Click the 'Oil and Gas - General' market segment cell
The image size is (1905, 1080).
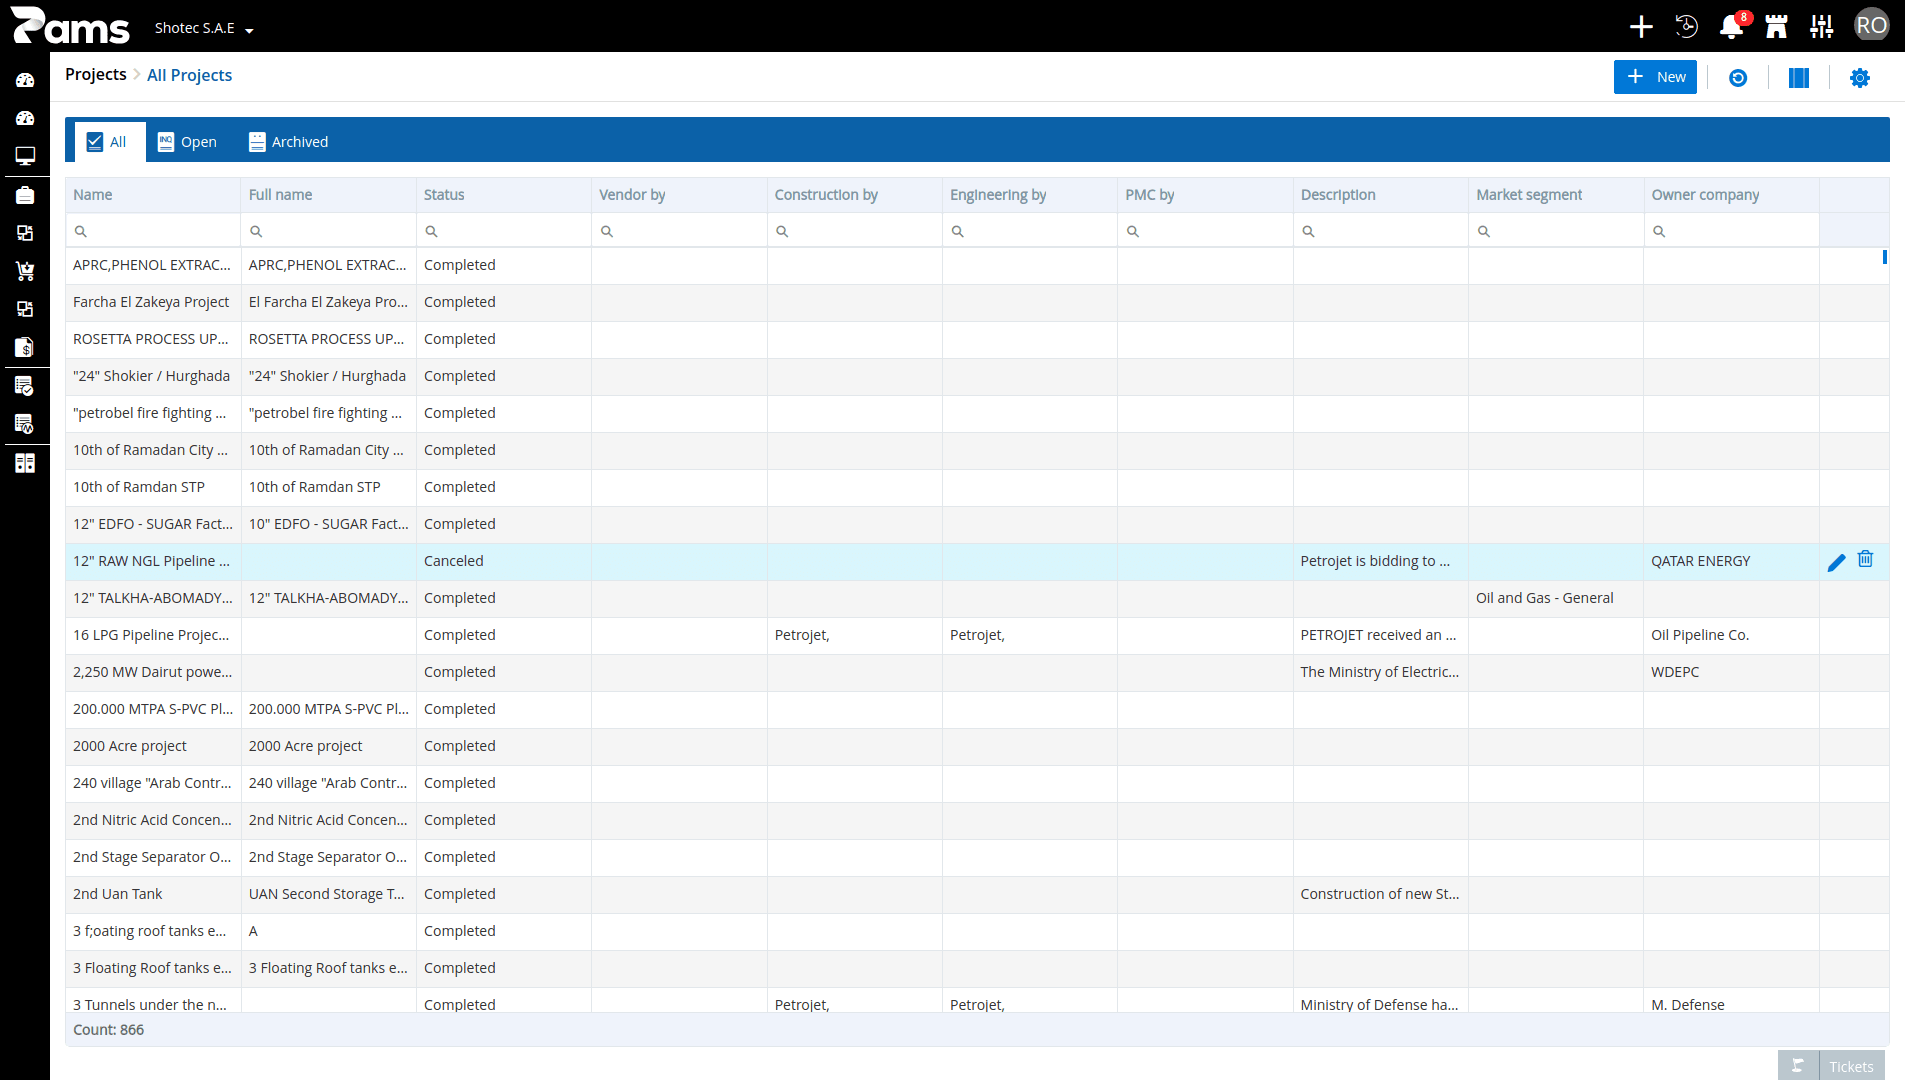tap(1556, 598)
